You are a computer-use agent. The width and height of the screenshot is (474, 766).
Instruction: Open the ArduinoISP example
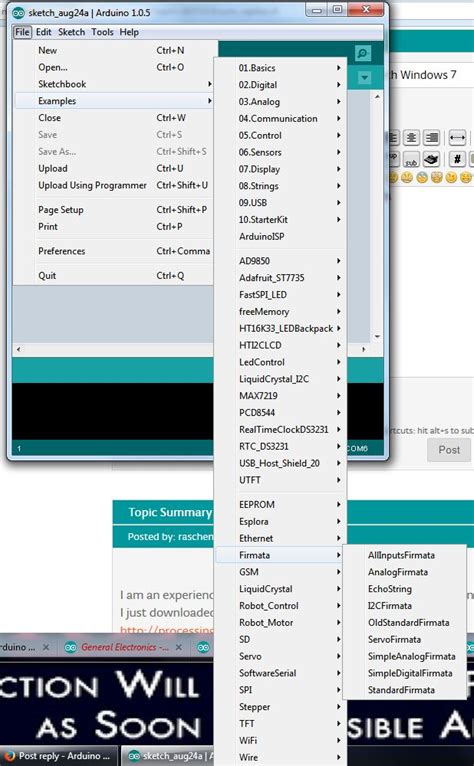click(x=280, y=236)
